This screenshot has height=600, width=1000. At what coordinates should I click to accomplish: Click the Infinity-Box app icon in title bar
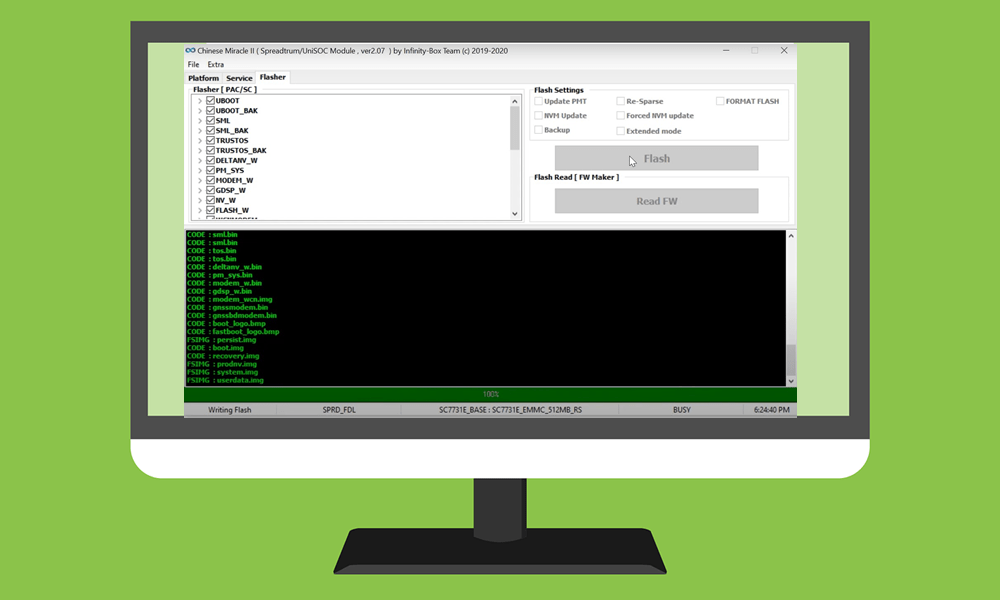(190, 50)
